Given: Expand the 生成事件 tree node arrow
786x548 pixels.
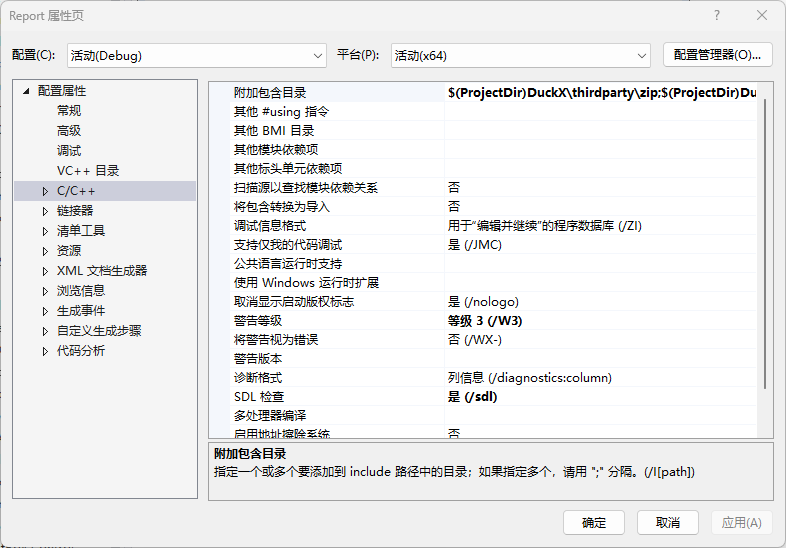Looking at the screenshot, I should pos(45,311).
